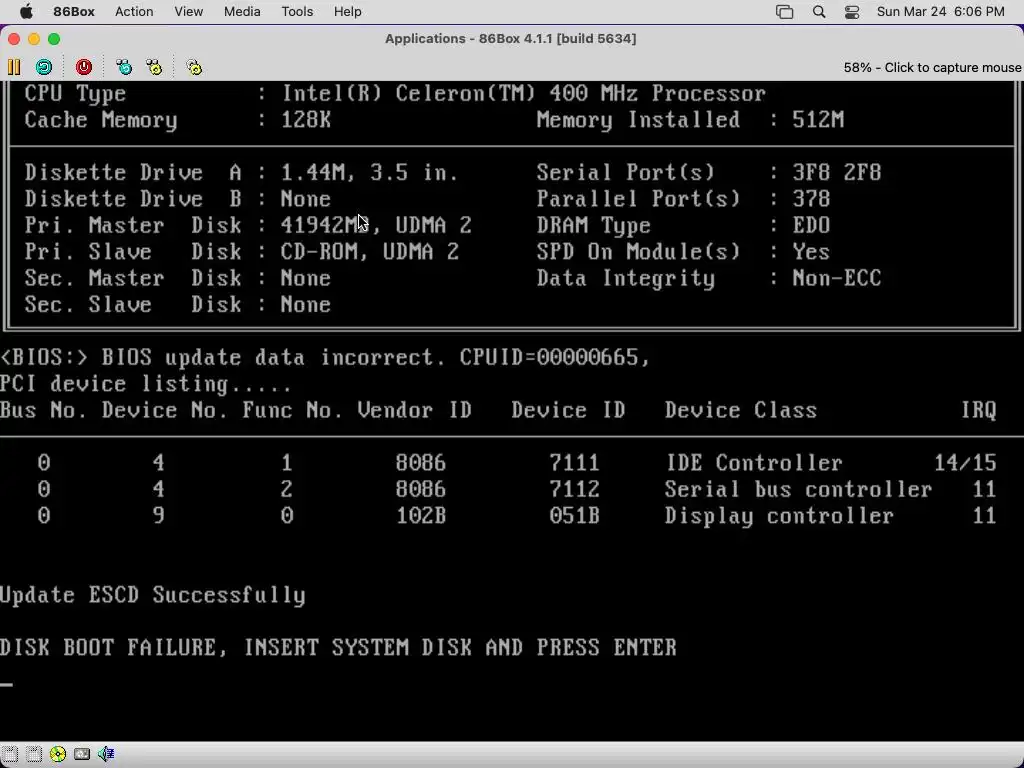The height and width of the screenshot is (768, 1024).
Task: Click the 'Device Class' column header
Action: click(741, 411)
